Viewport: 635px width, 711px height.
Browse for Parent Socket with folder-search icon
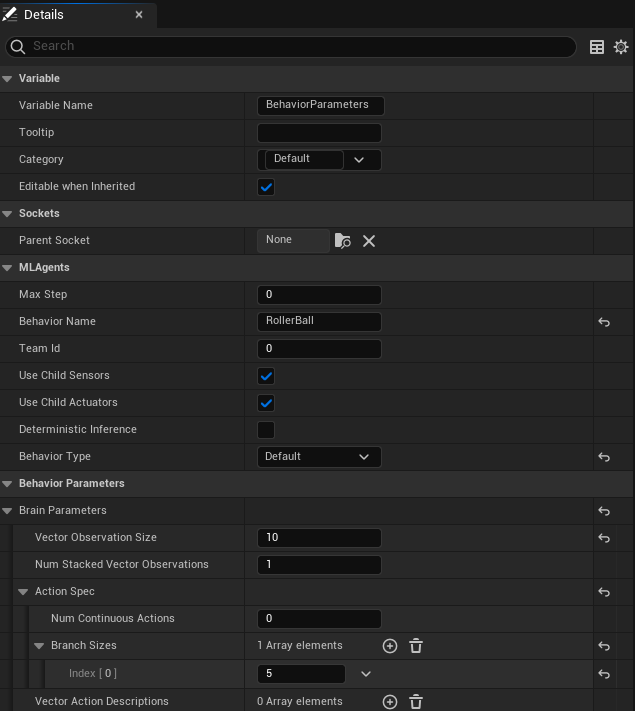[342, 240]
